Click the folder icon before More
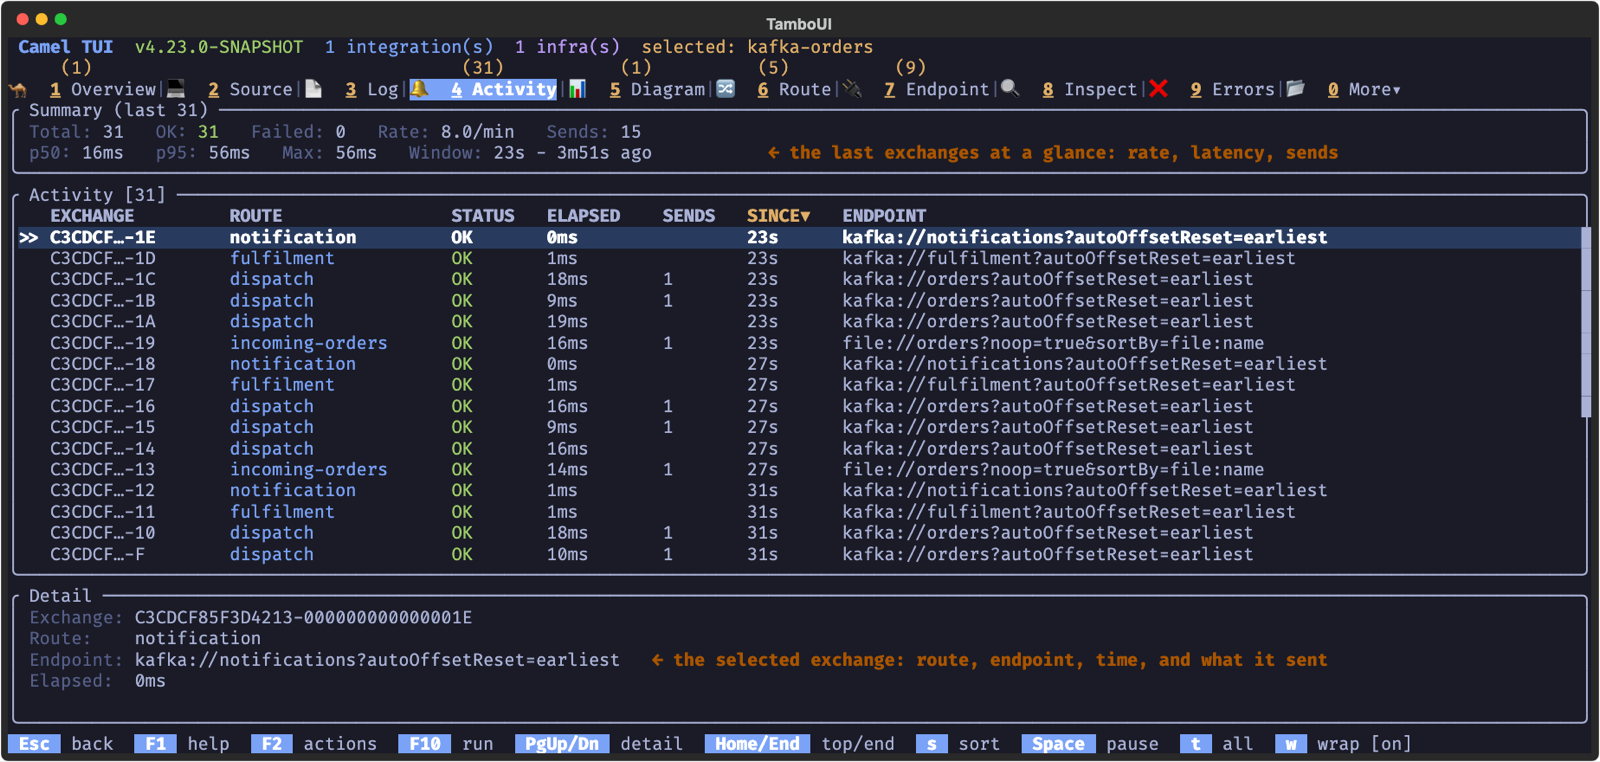The height and width of the screenshot is (762, 1600). tap(1296, 89)
